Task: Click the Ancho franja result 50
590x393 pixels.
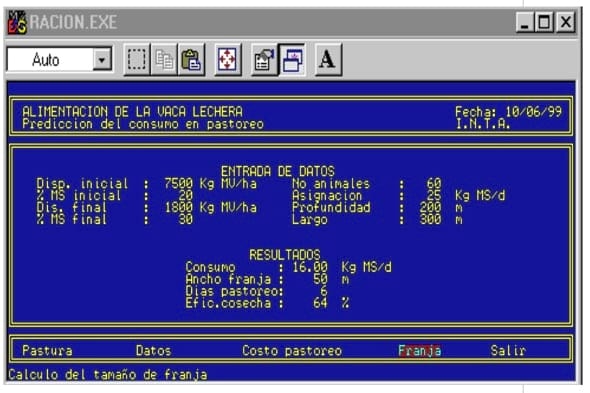Action: [321, 279]
